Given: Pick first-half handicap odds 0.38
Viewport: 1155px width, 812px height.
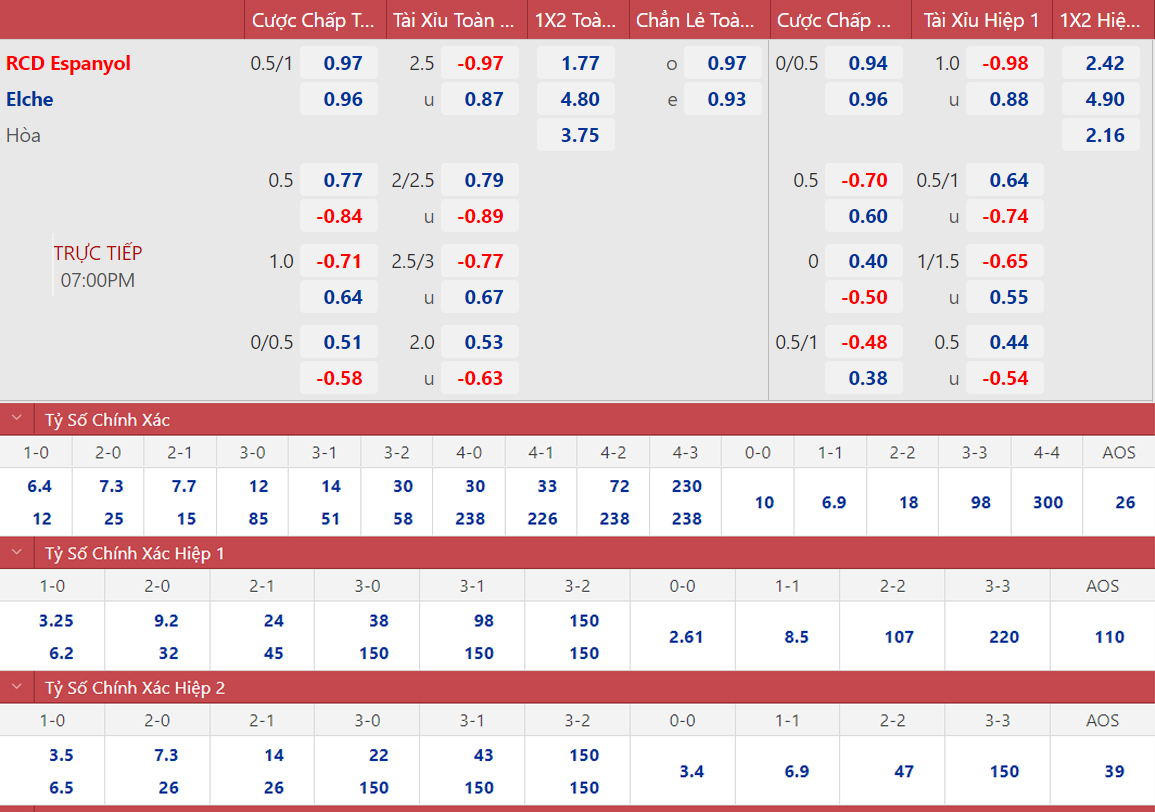Looking at the screenshot, I should [x=864, y=379].
